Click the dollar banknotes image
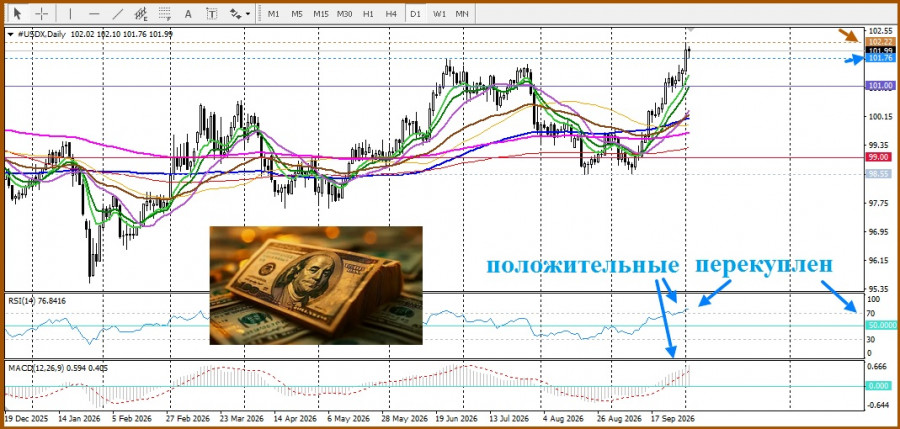900x429 pixels. pyautogui.click(x=316, y=285)
